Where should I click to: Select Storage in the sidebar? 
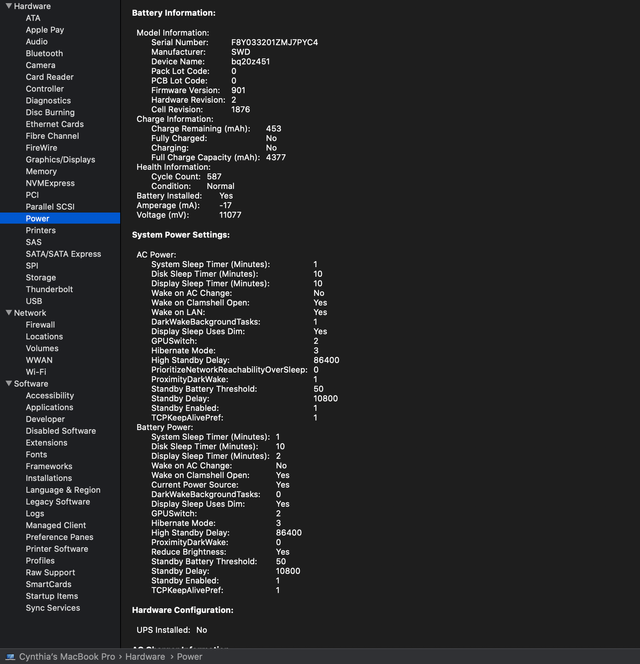(x=41, y=277)
